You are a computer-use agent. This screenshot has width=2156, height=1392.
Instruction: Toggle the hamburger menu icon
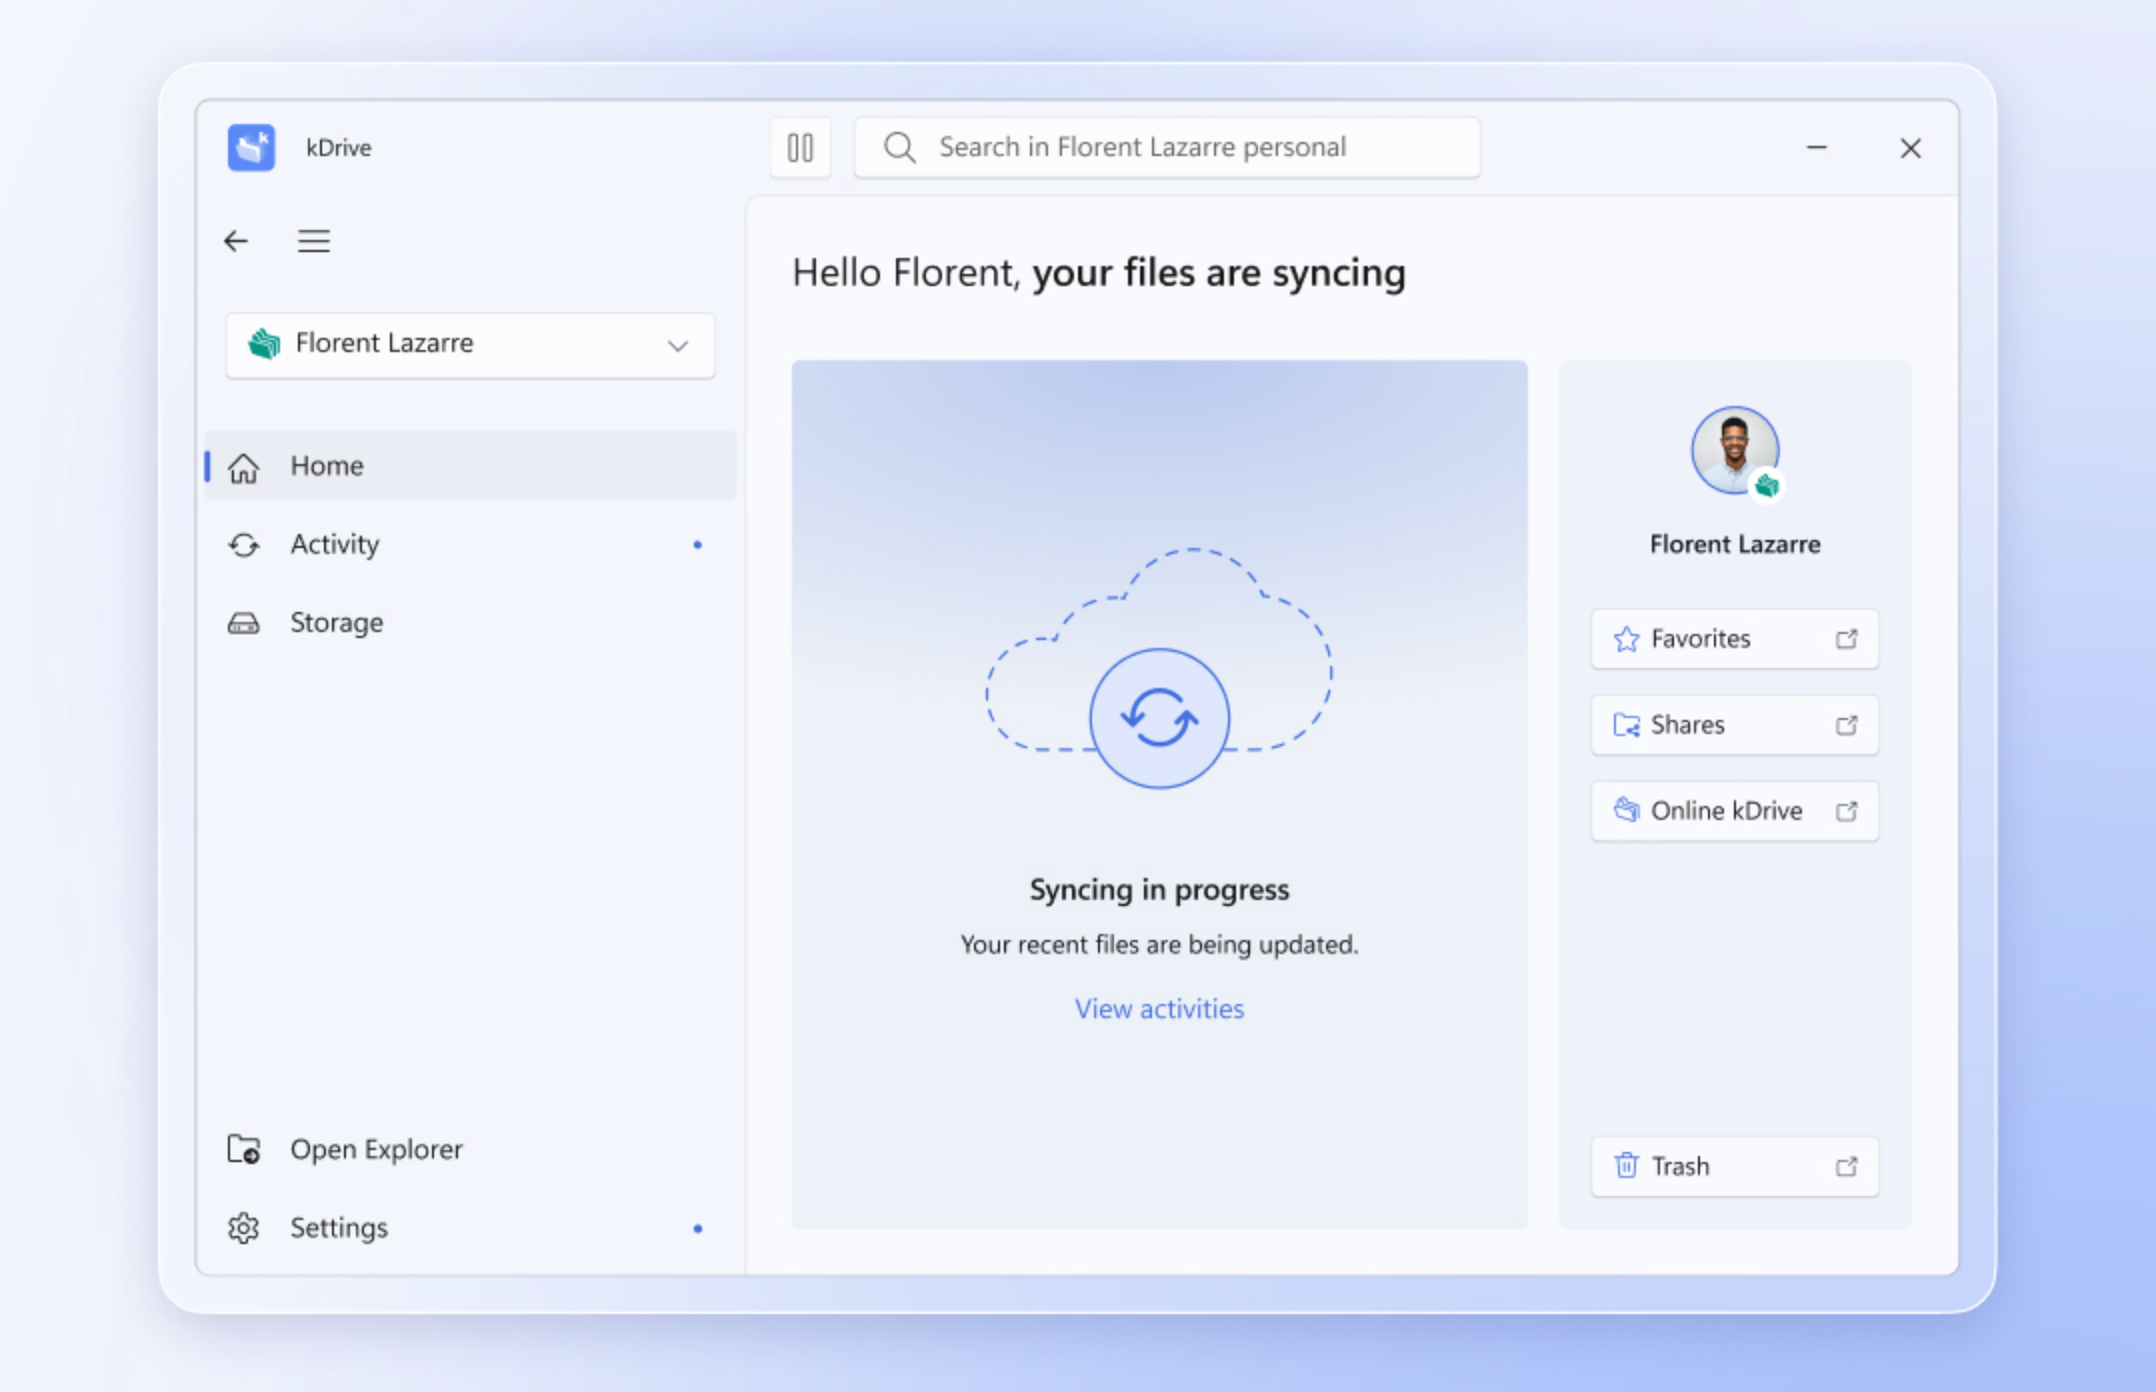click(x=314, y=241)
